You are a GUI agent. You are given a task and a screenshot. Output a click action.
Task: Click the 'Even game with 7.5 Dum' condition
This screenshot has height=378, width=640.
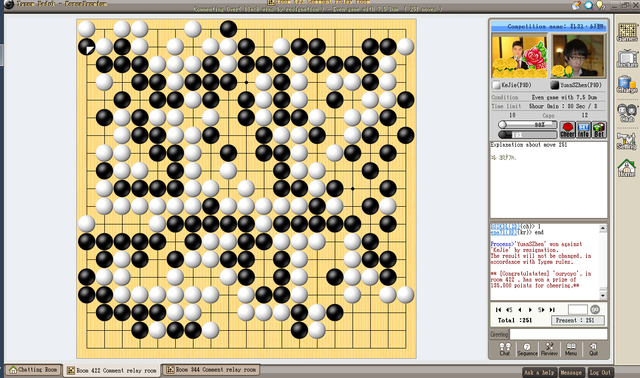564,98
